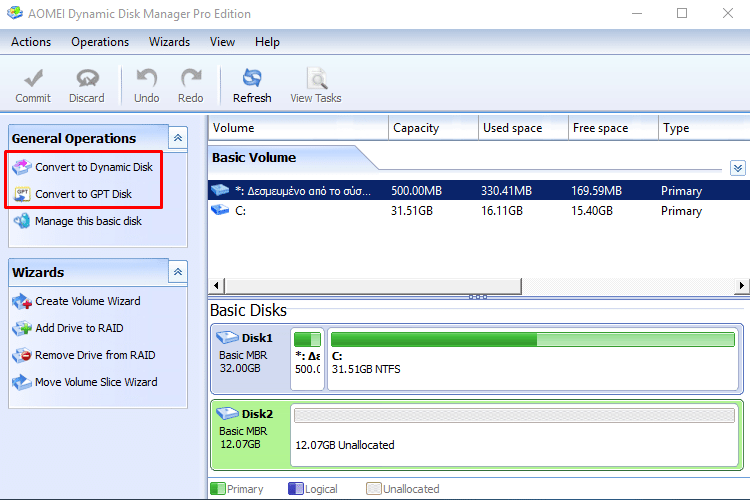Sort by the Free space column header
The width and height of the screenshot is (750, 500).
coord(613,128)
